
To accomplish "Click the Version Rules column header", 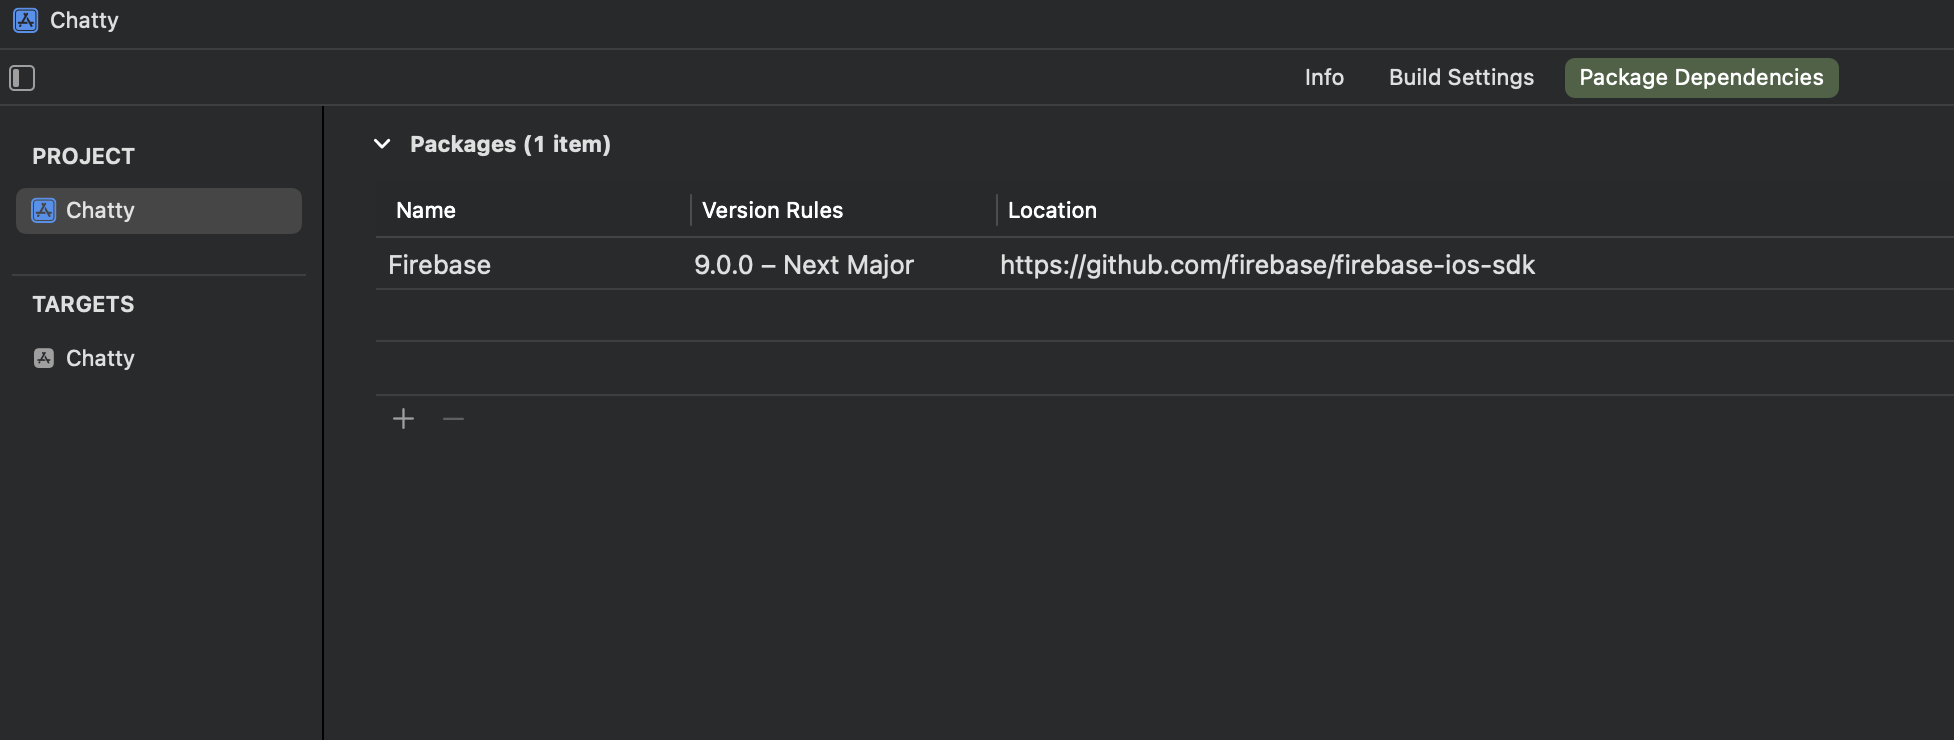I will 772,210.
